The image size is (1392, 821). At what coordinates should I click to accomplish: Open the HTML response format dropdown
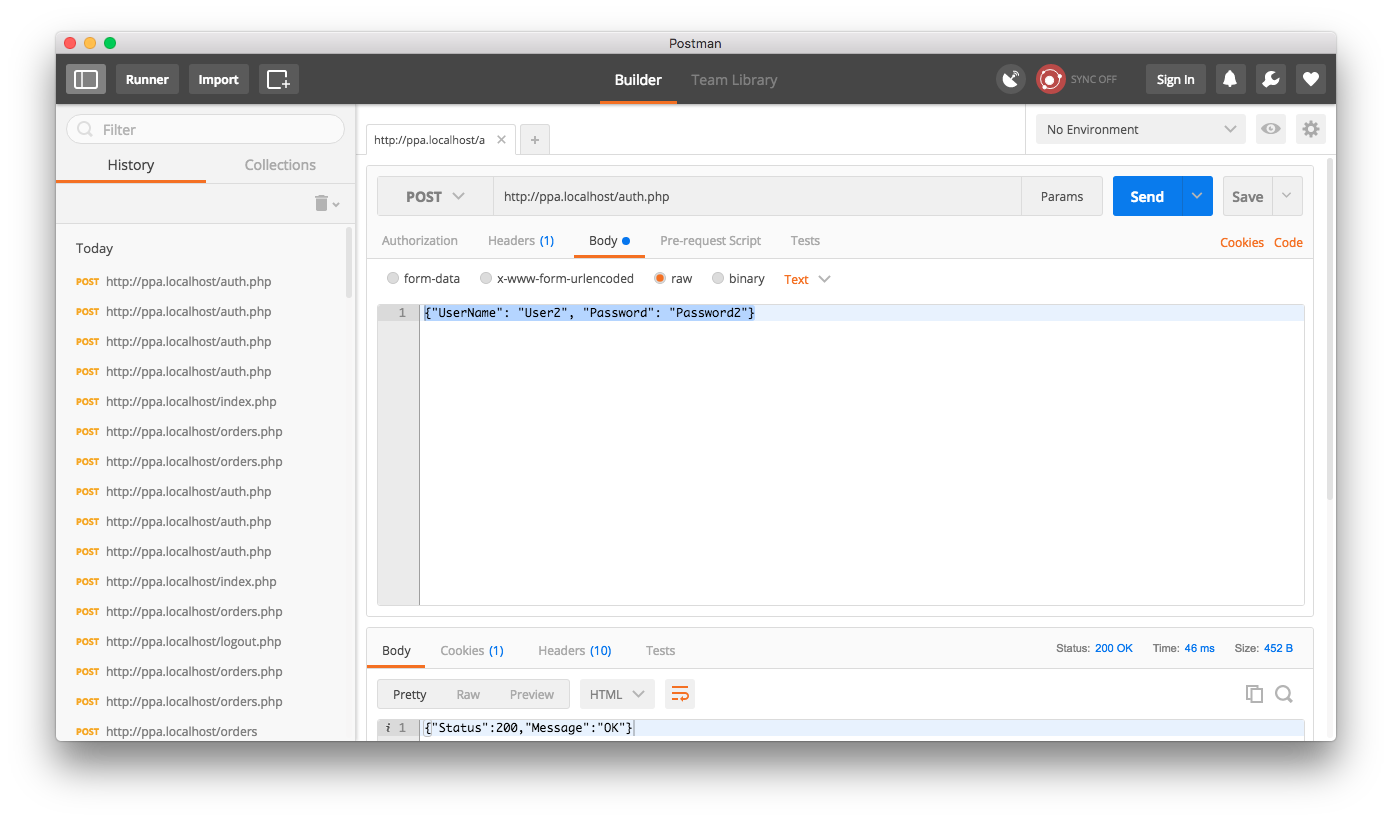617,694
